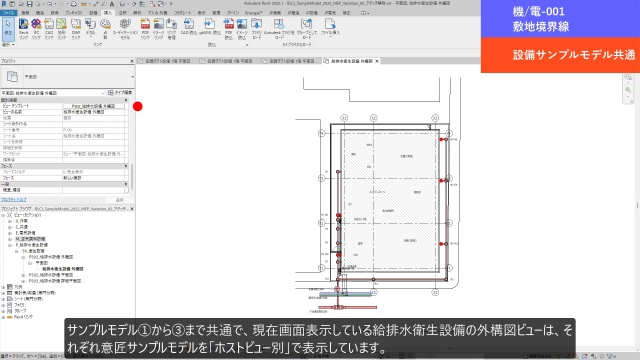Expand the Select (選択) dropdown under Modify
Screen dimensions: 640x360
tap(8, 44)
